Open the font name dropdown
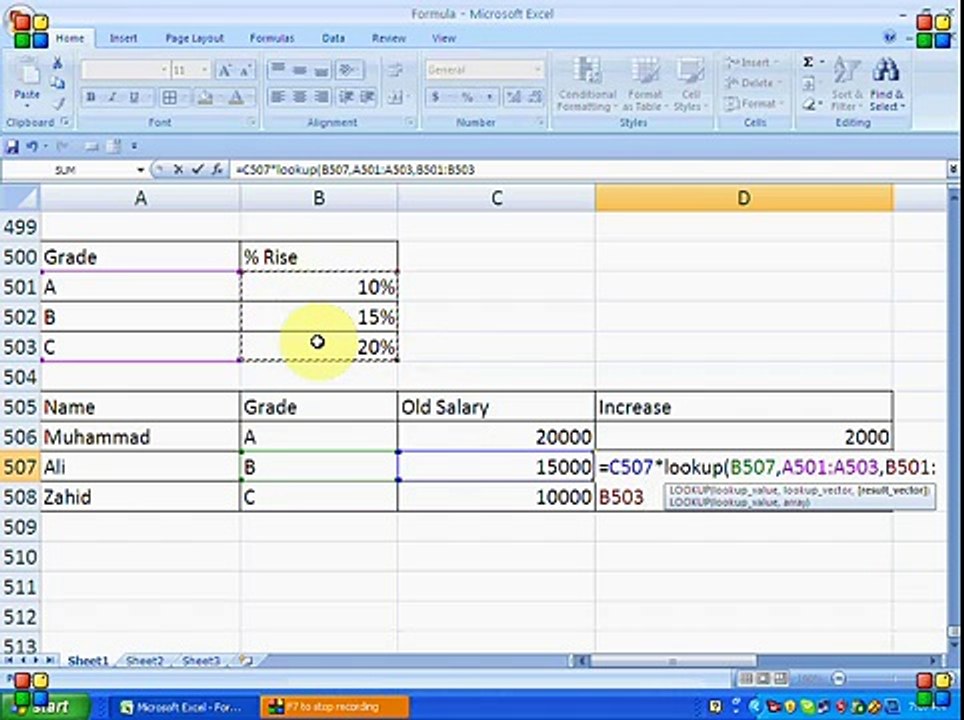The height and width of the screenshot is (720, 964). [164, 71]
